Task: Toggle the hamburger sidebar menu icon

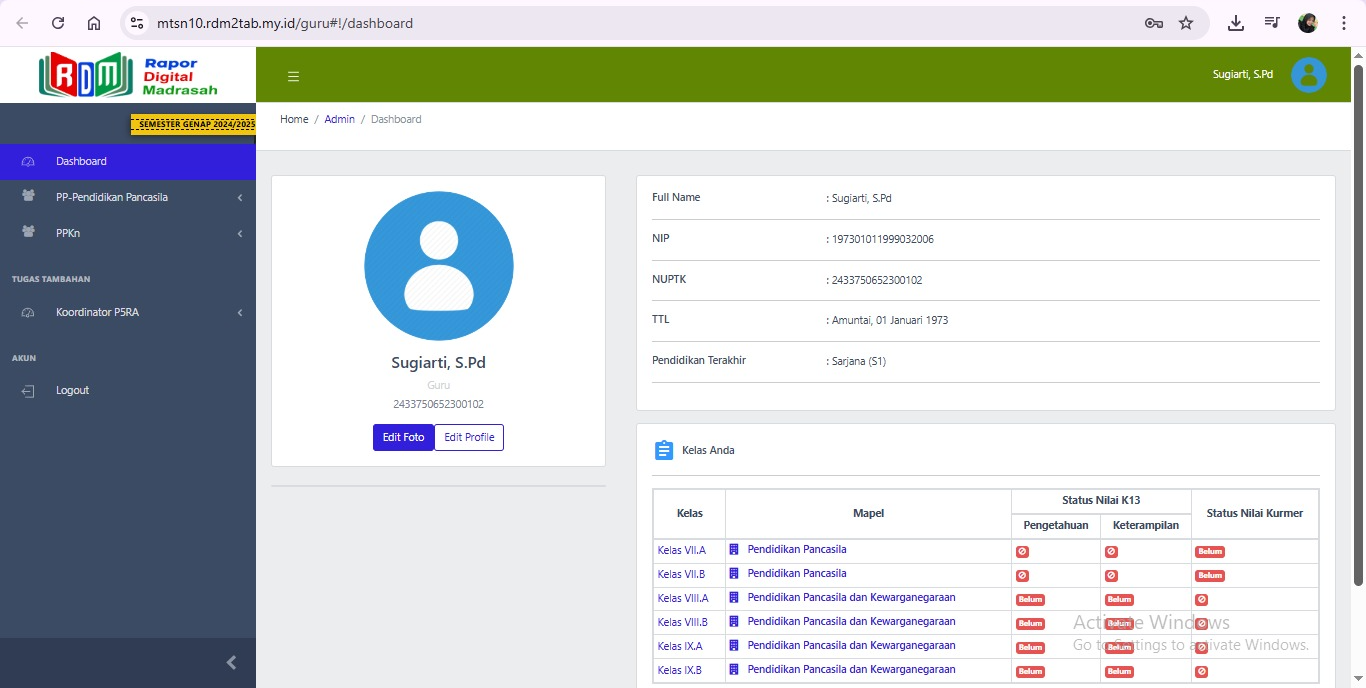Action: tap(293, 76)
